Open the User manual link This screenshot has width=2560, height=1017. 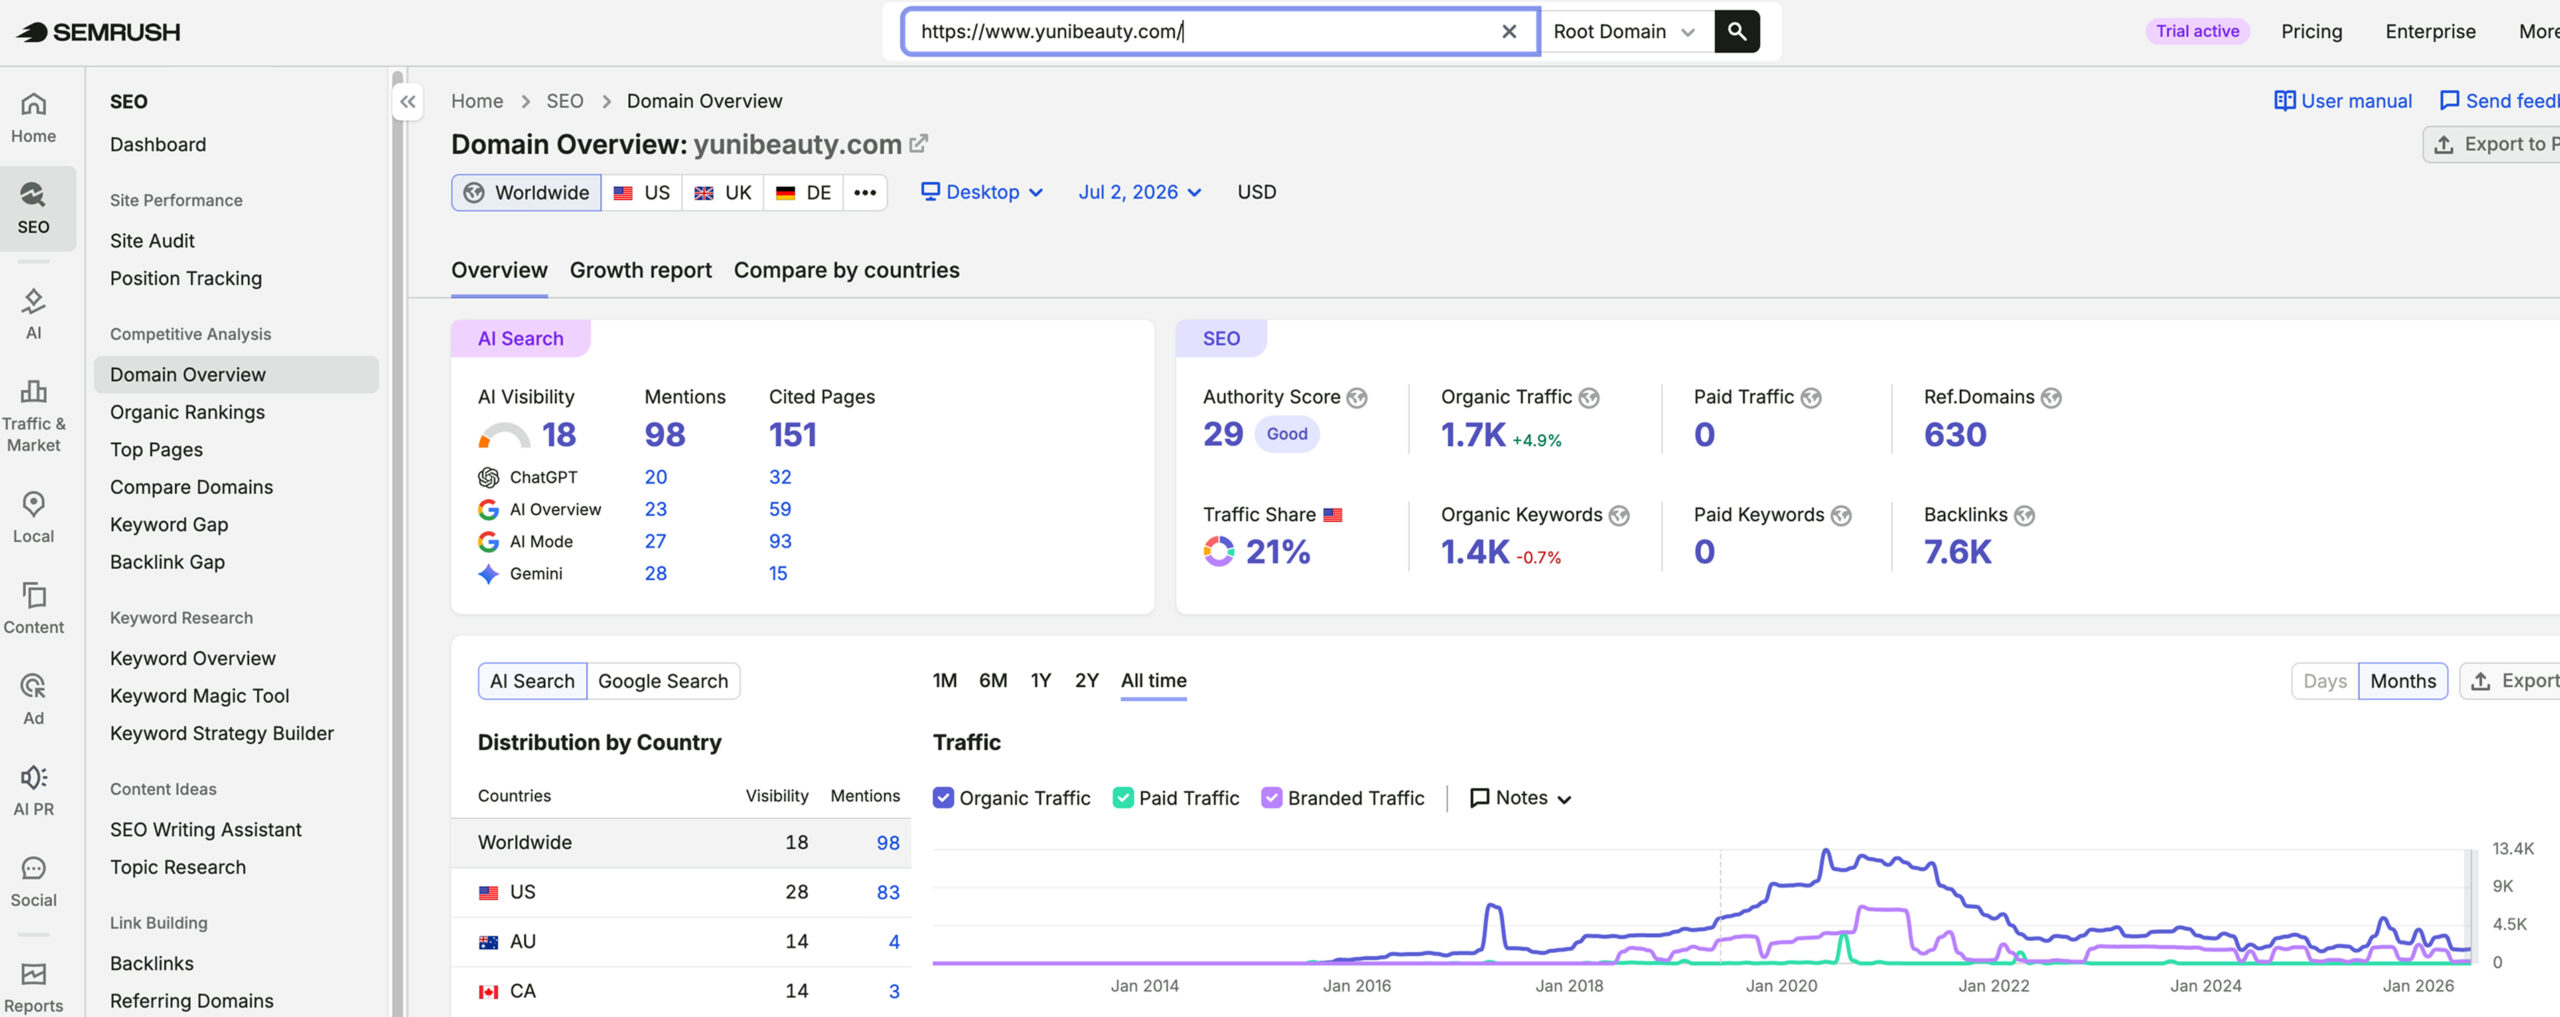2343,101
